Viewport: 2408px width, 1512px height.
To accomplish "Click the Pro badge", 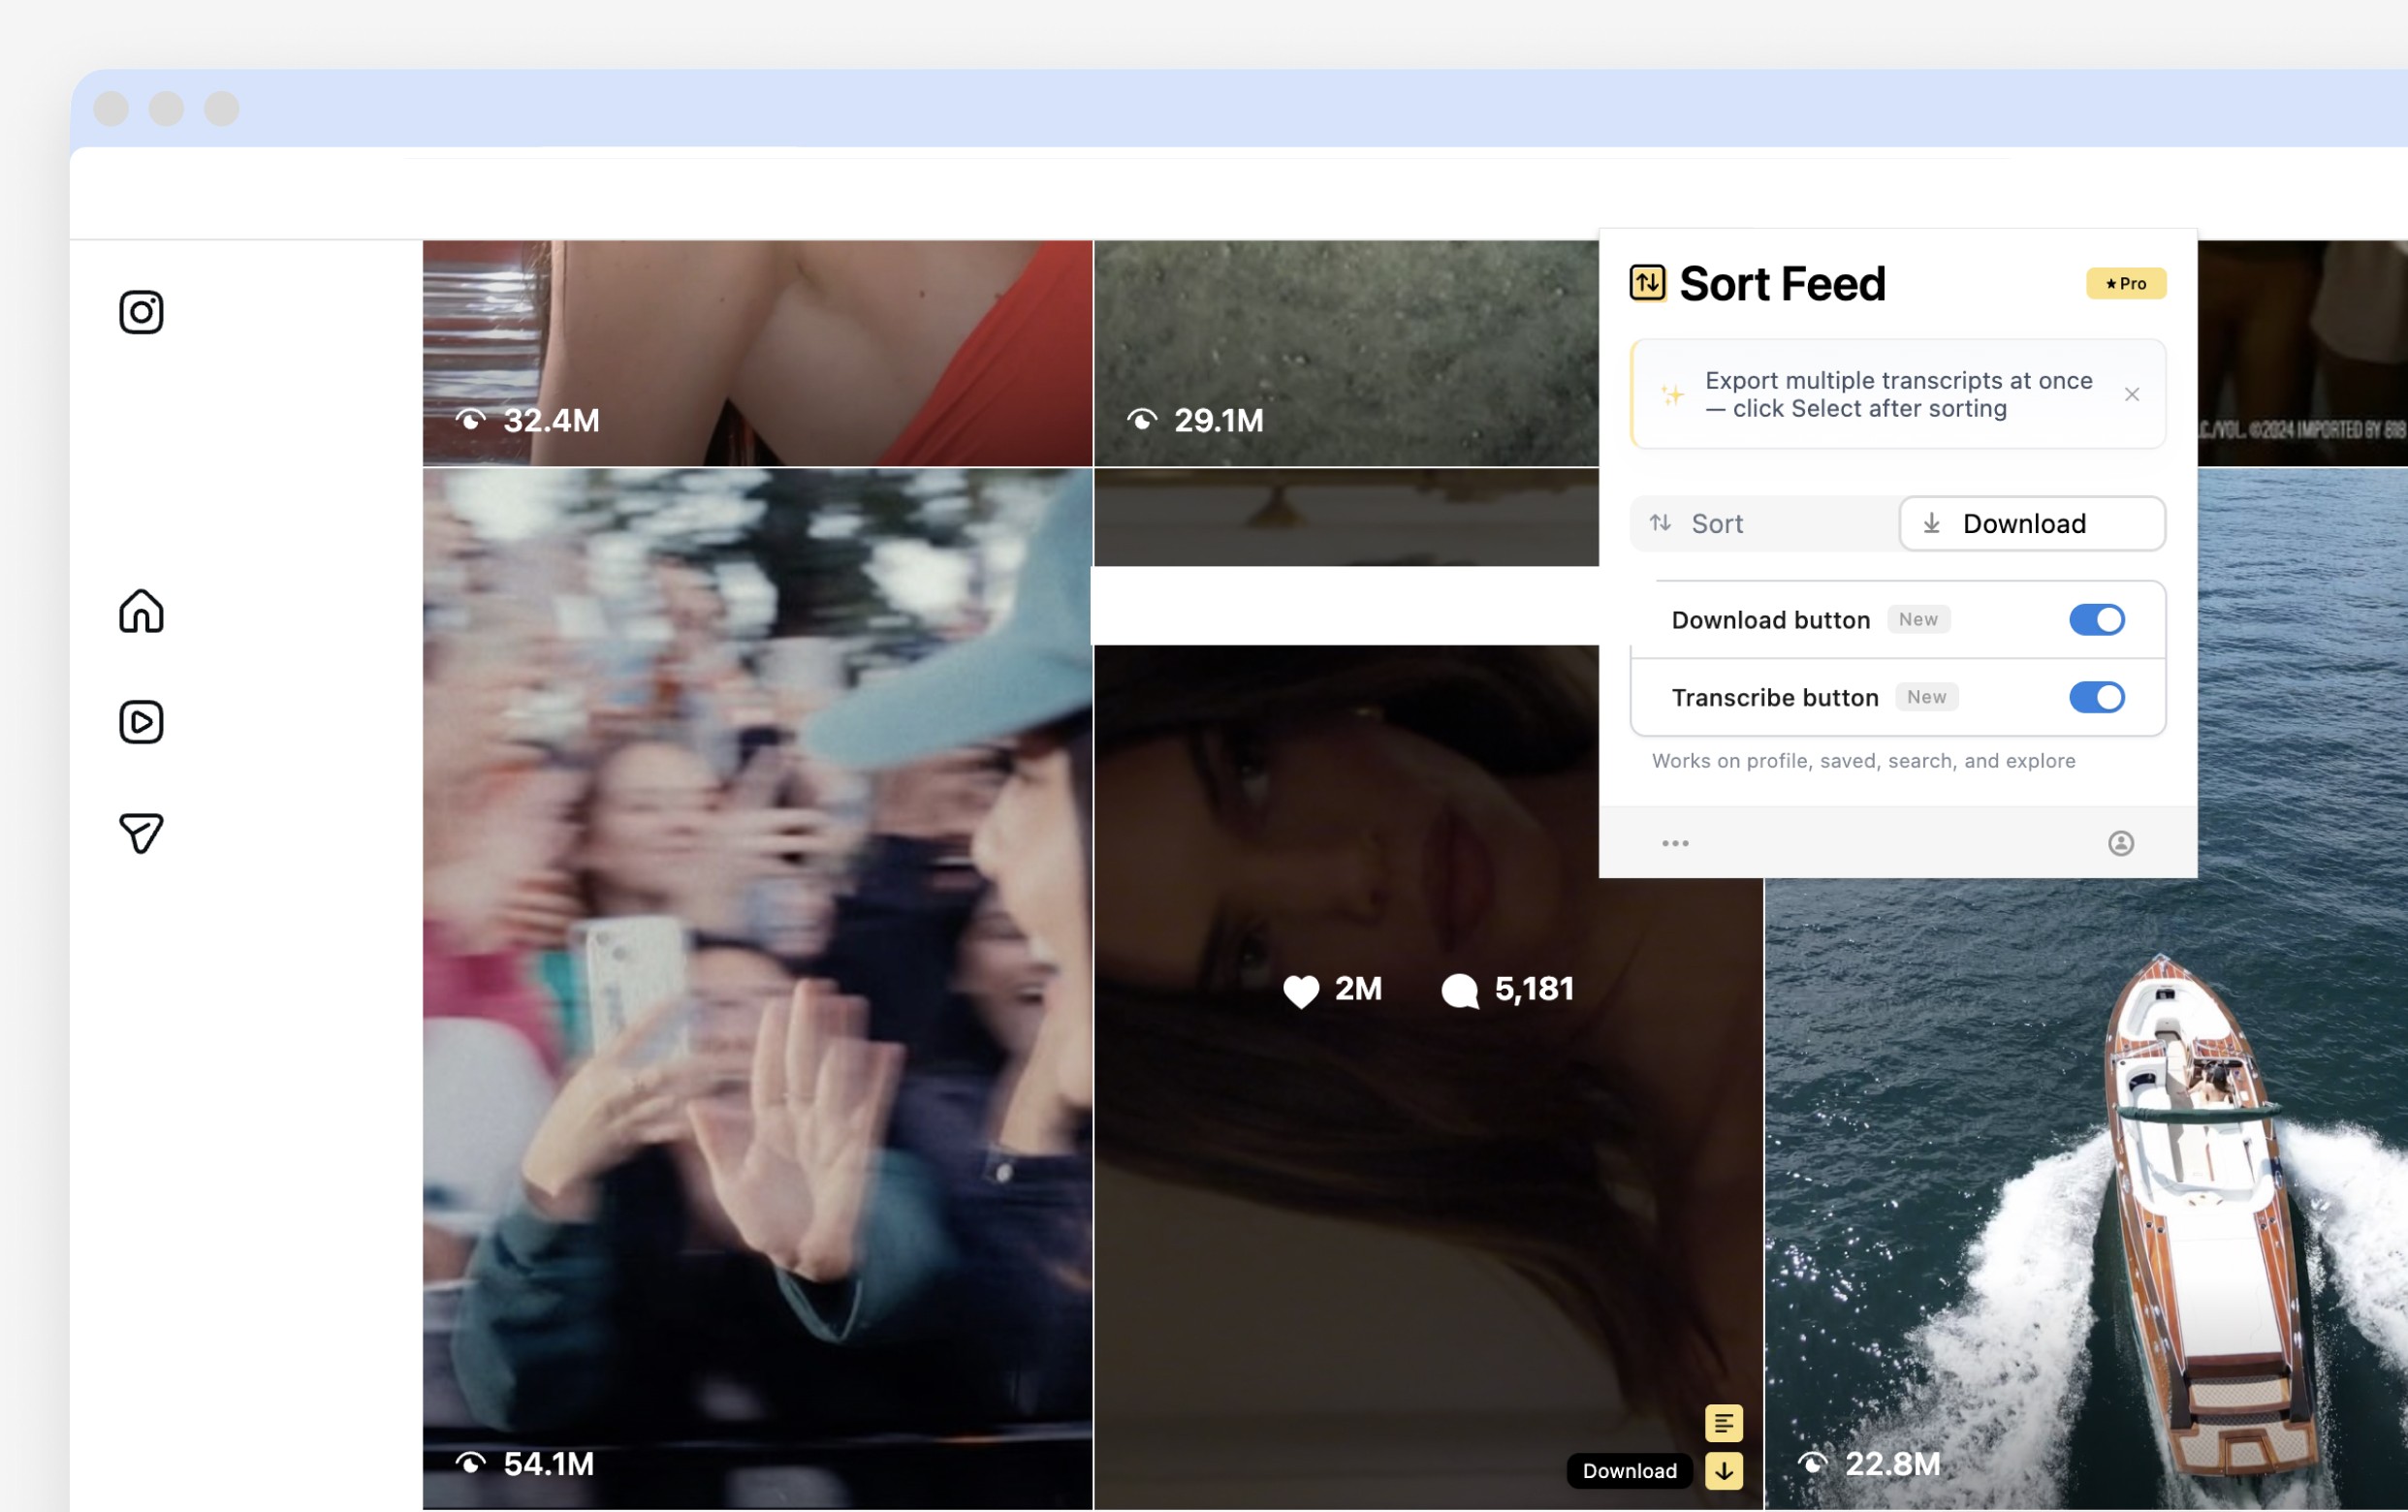I will click(2125, 284).
